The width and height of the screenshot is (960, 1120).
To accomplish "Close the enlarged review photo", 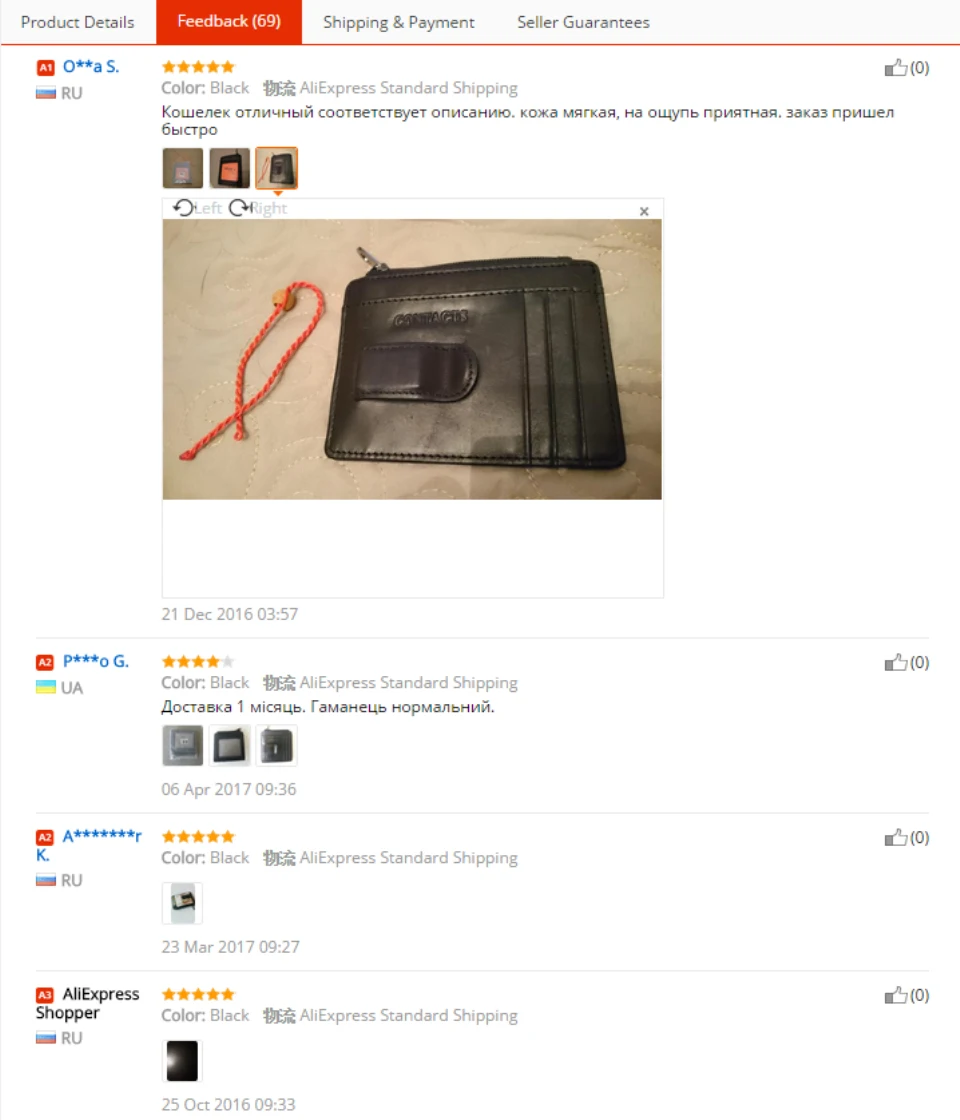I will point(644,211).
